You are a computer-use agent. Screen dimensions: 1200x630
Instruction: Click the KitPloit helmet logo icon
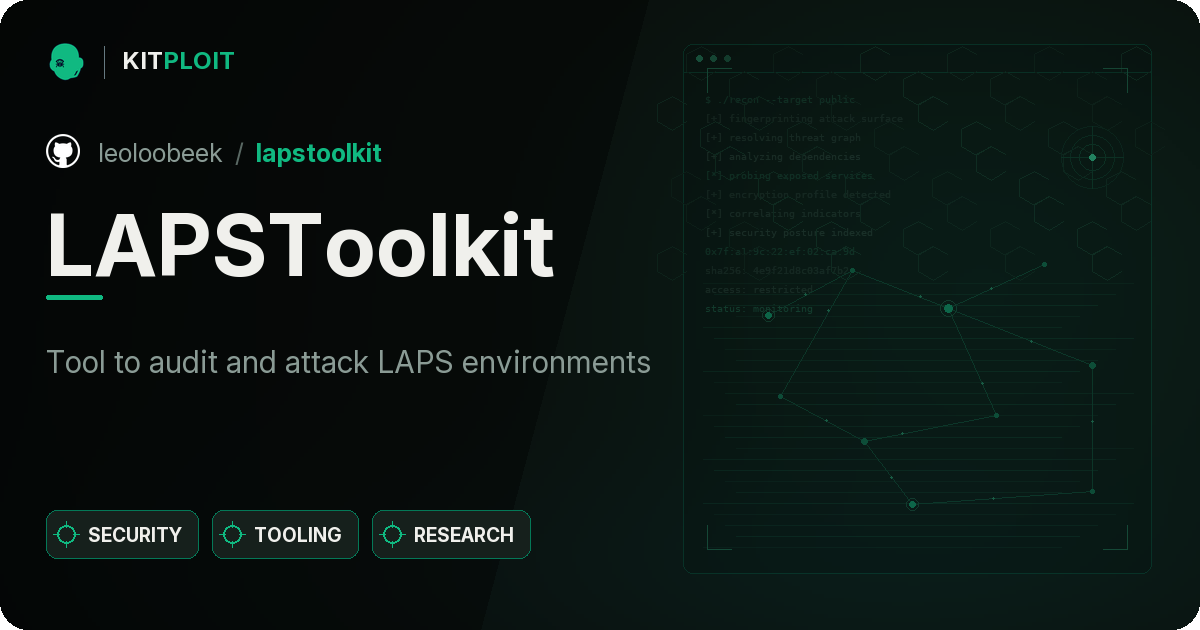(x=66, y=61)
